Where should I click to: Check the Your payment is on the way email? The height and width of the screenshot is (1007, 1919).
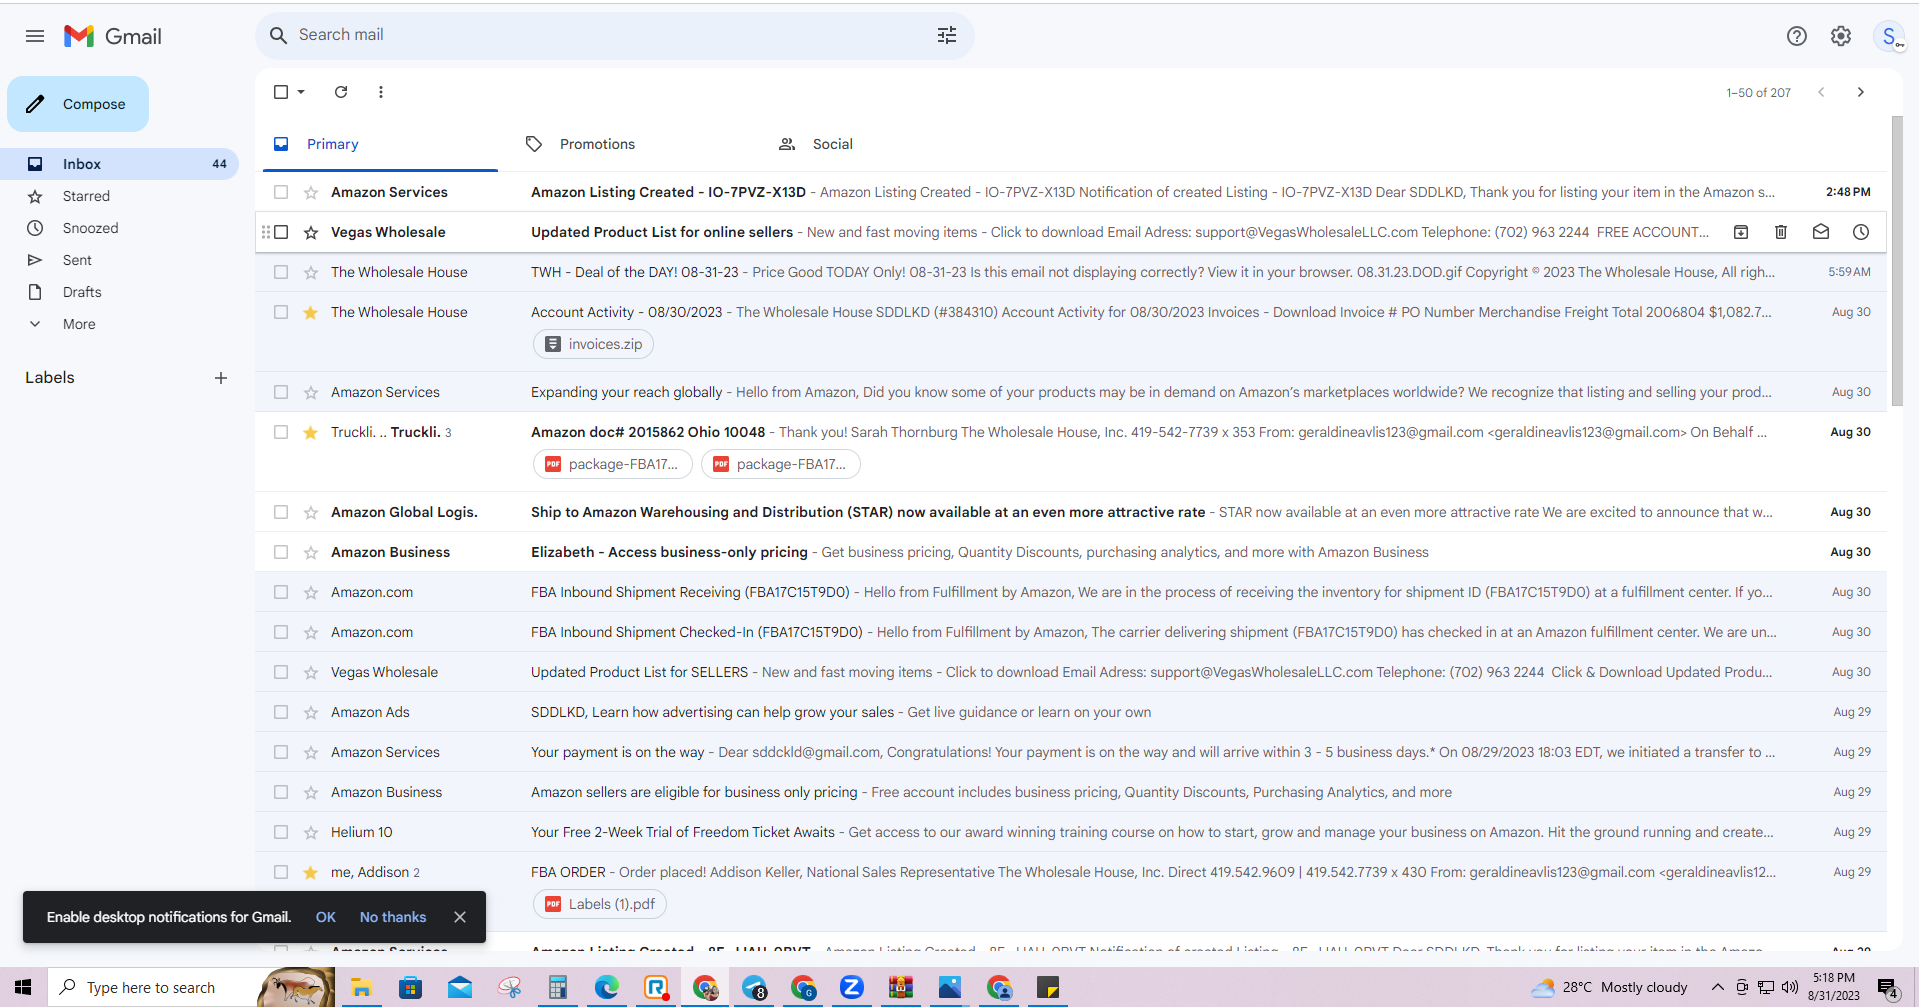[x=281, y=752]
